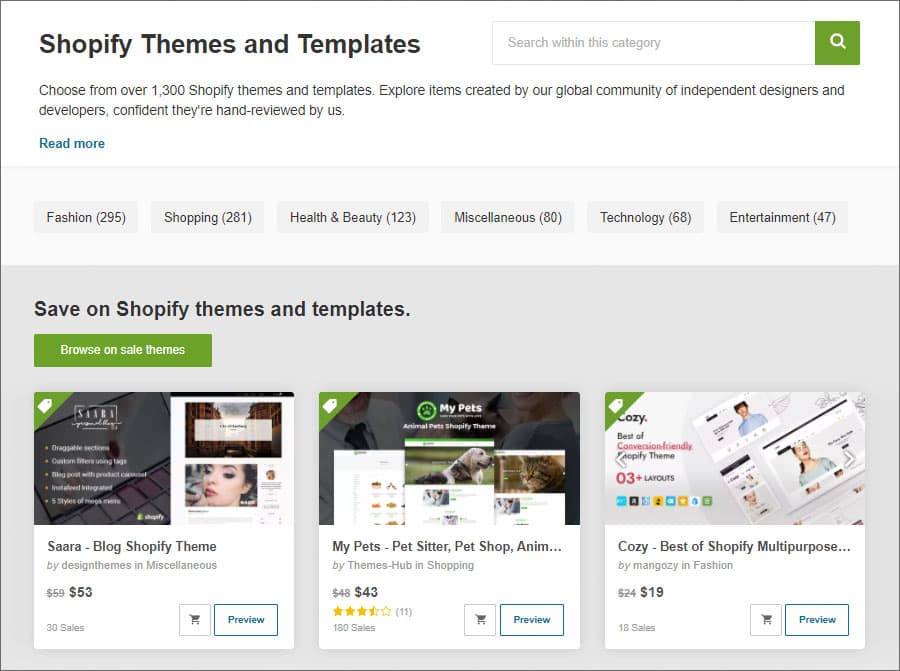Open the Fashion (295) category
Screen dimensions: 900x671
[86, 218]
